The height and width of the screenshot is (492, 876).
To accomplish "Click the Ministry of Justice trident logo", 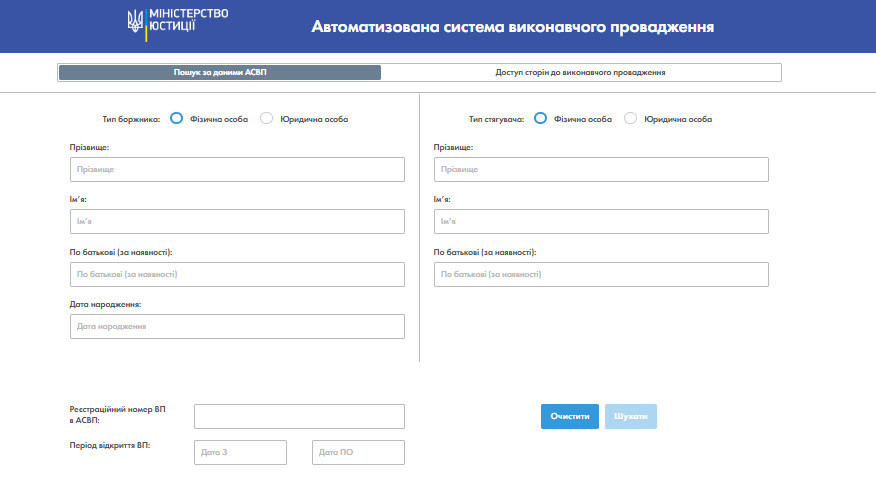I will (135, 22).
